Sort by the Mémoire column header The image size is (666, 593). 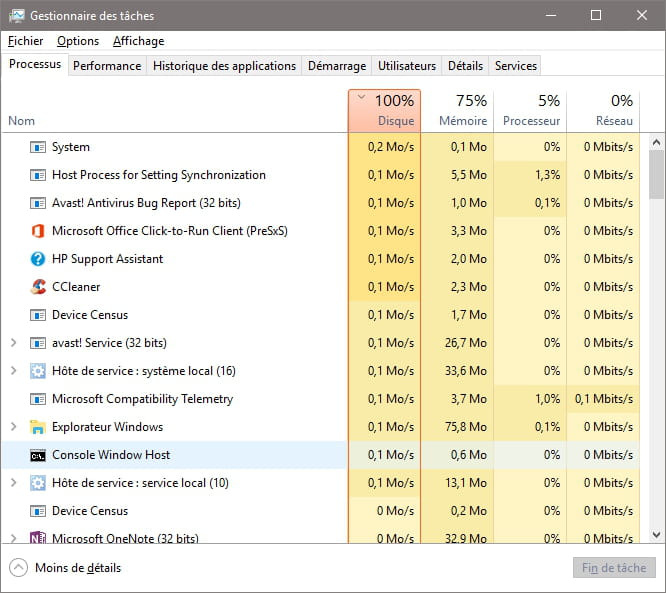(457, 110)
